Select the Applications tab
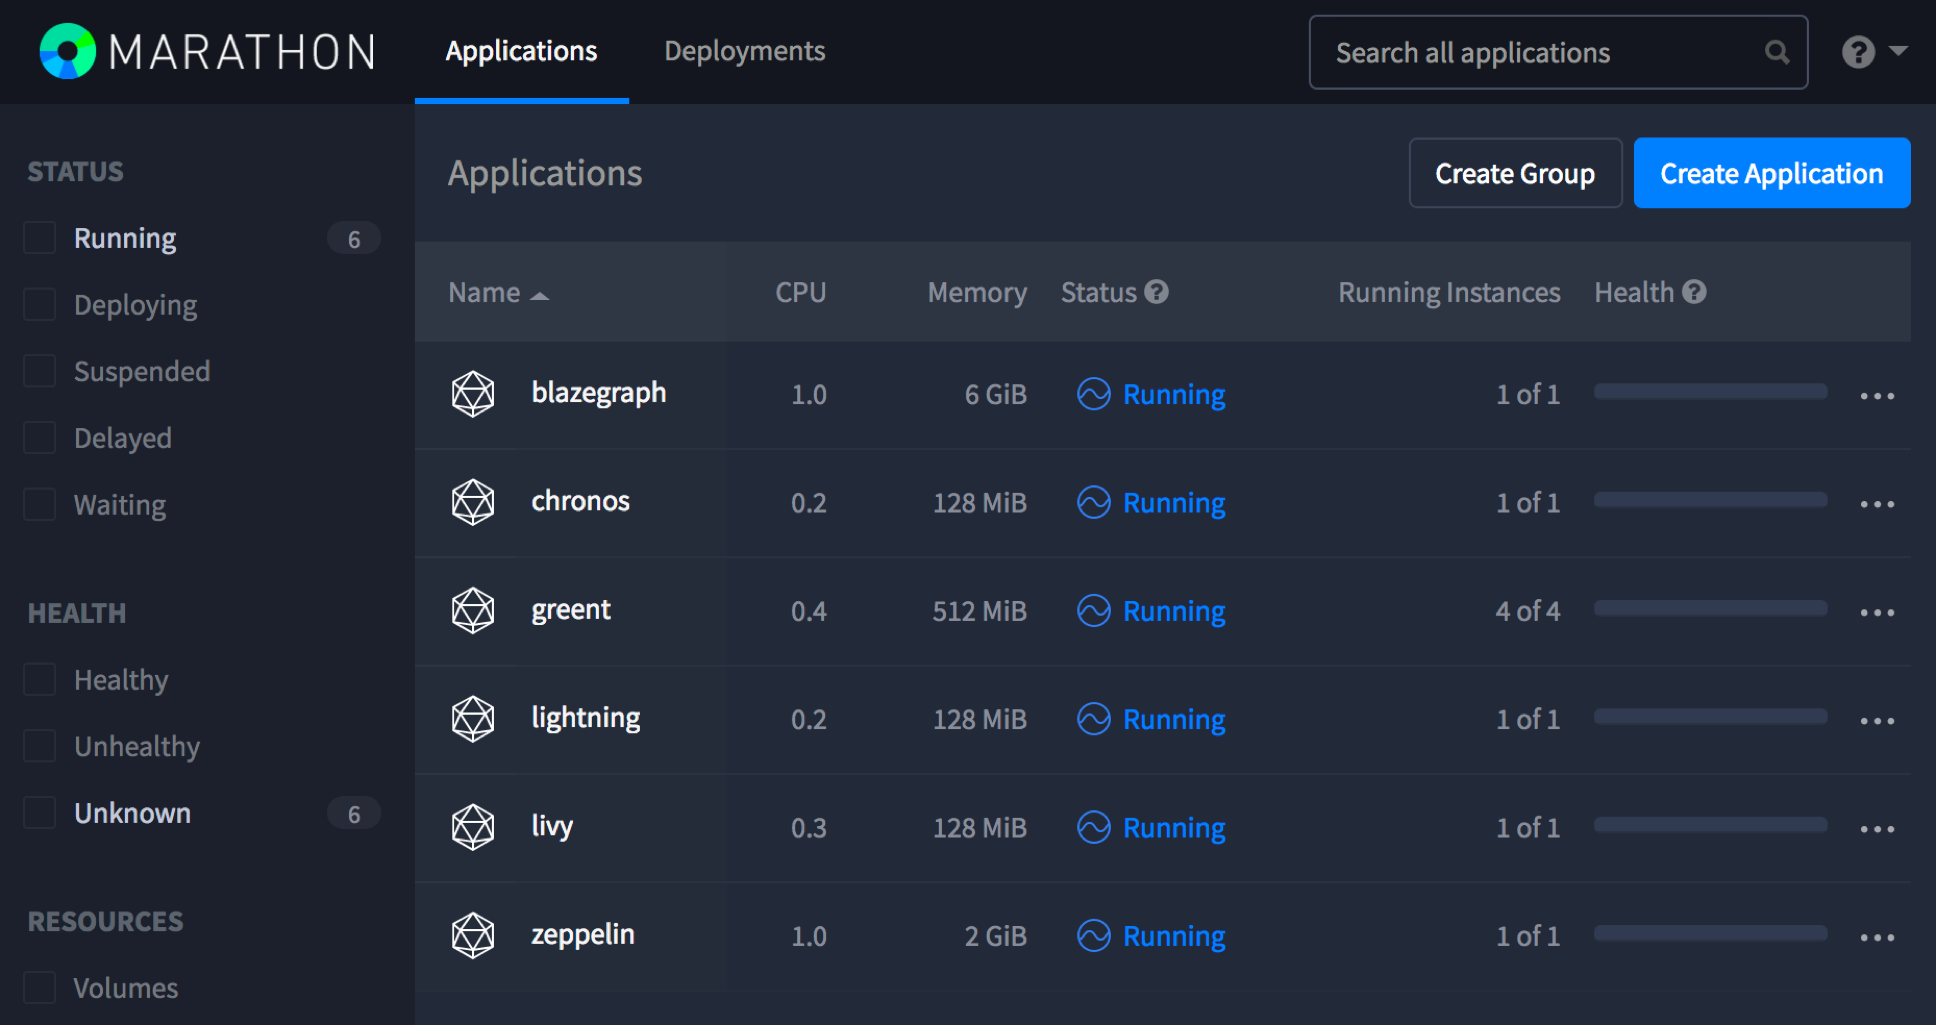Image resolution: width=1936 pixels, height=1025 pixels. coord(521,51)
